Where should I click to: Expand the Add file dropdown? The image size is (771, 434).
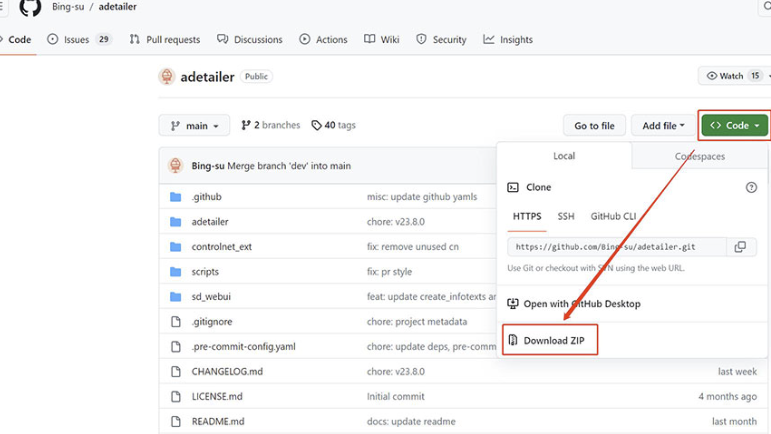[x=663, y=126]
